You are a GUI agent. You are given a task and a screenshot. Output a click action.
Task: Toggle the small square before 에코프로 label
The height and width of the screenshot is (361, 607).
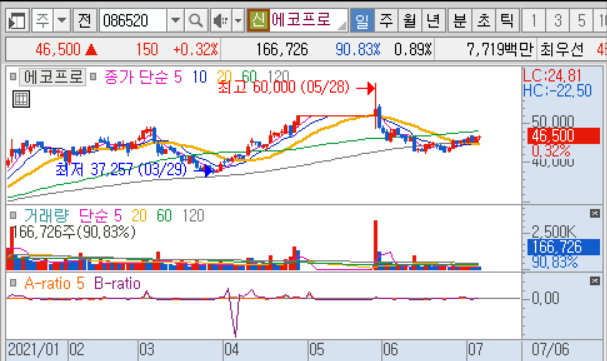pos(13,77)
